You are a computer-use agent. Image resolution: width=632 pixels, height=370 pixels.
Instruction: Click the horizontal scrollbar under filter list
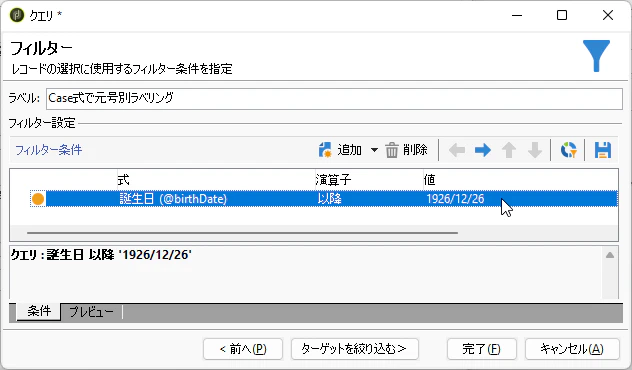click(242, 233)
